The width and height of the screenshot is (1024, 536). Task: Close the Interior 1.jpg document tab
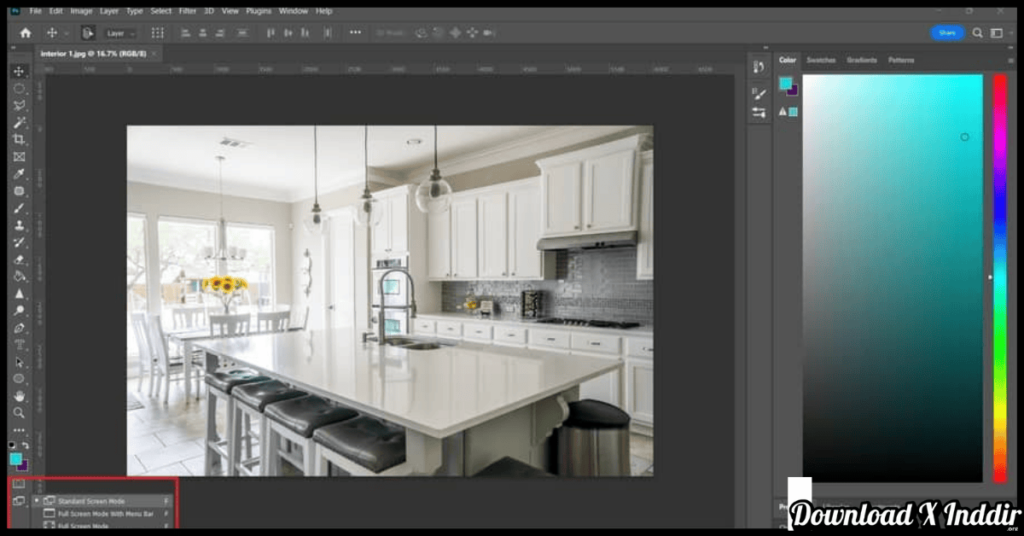pyautogui.click(x=153, y=53)
